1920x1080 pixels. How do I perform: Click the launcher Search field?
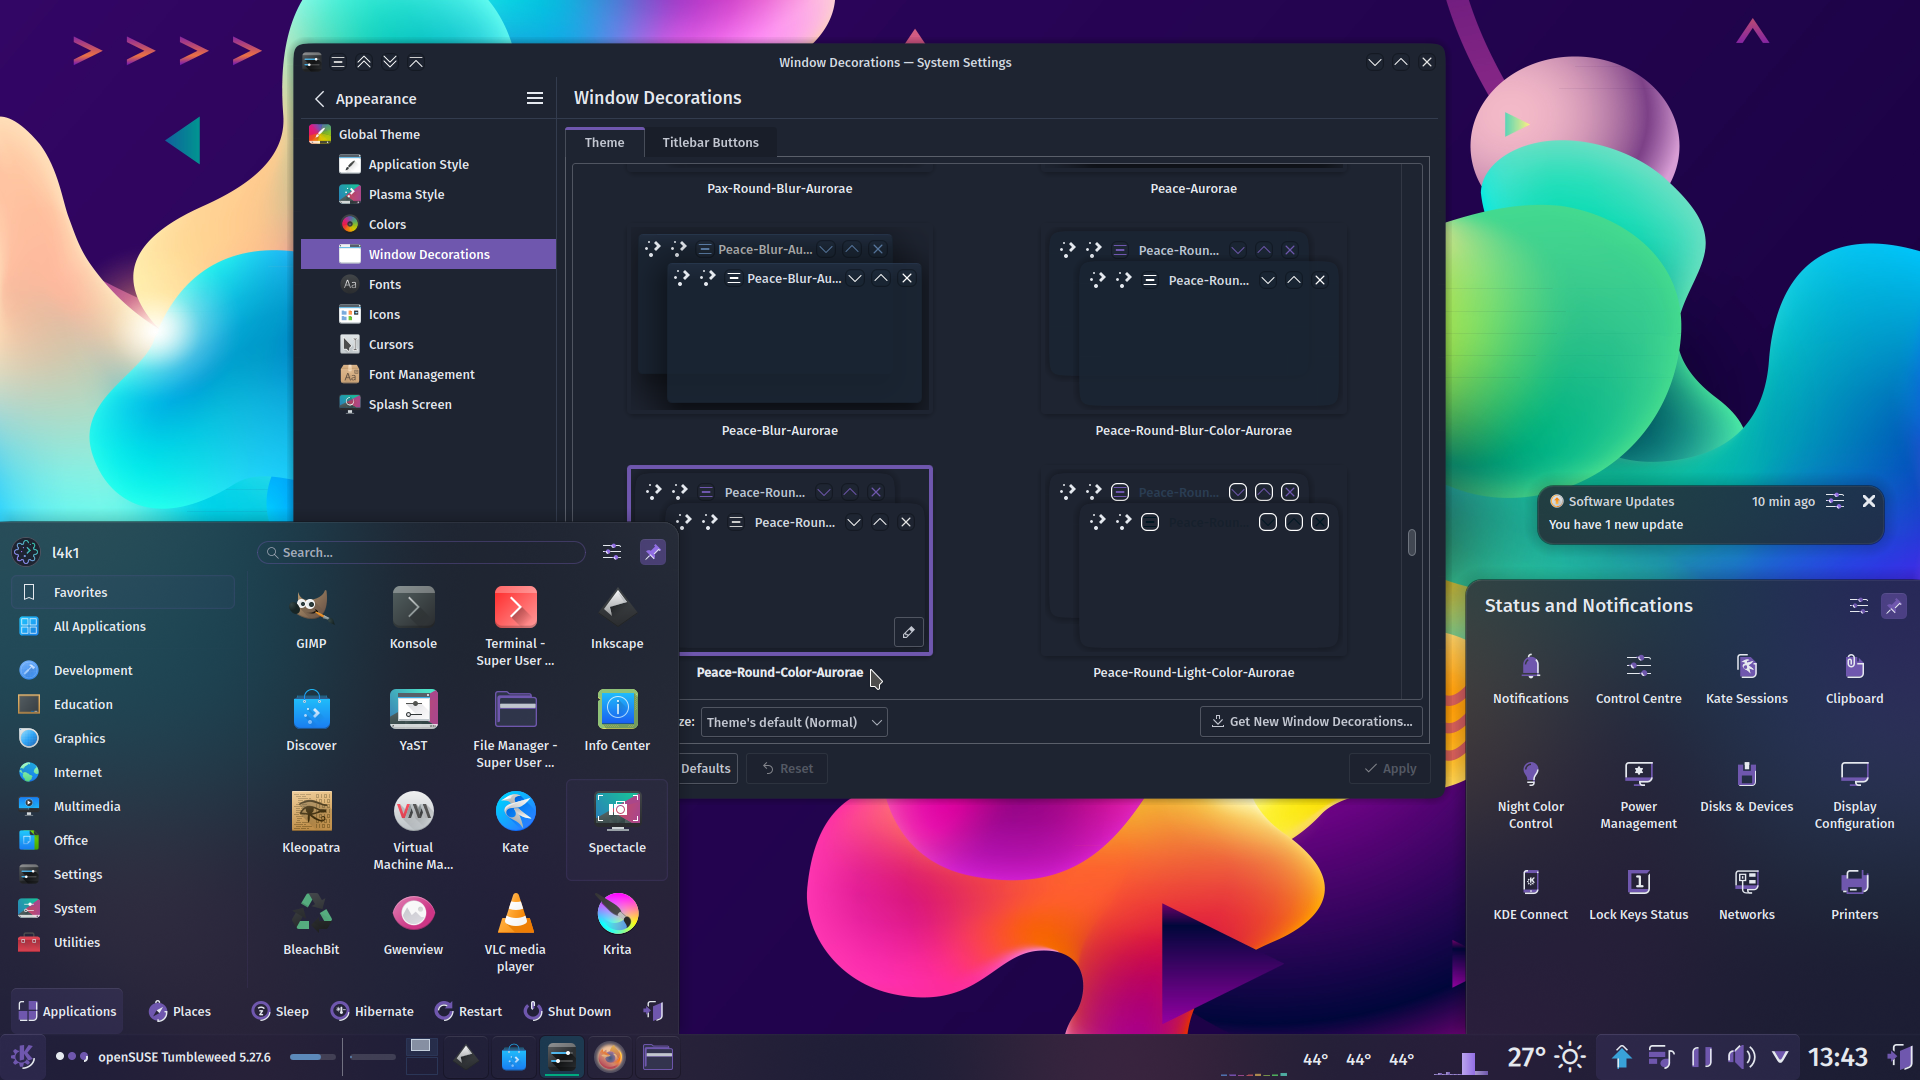(x=421, y=552)
